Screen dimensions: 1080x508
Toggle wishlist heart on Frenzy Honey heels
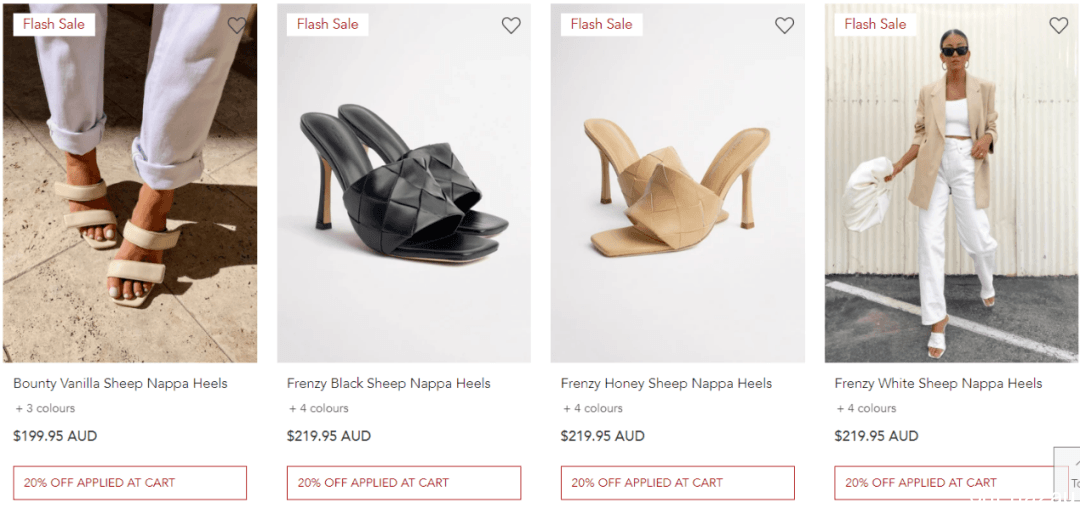785,25
